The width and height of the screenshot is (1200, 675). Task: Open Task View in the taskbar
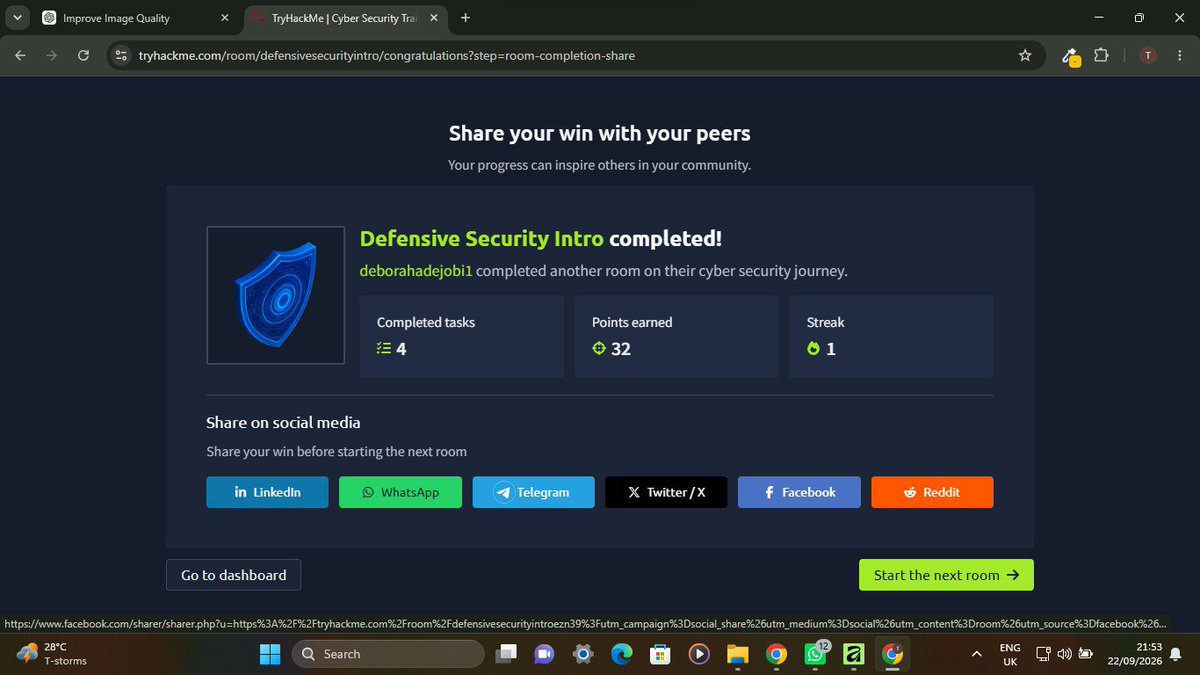coord(507,654)
